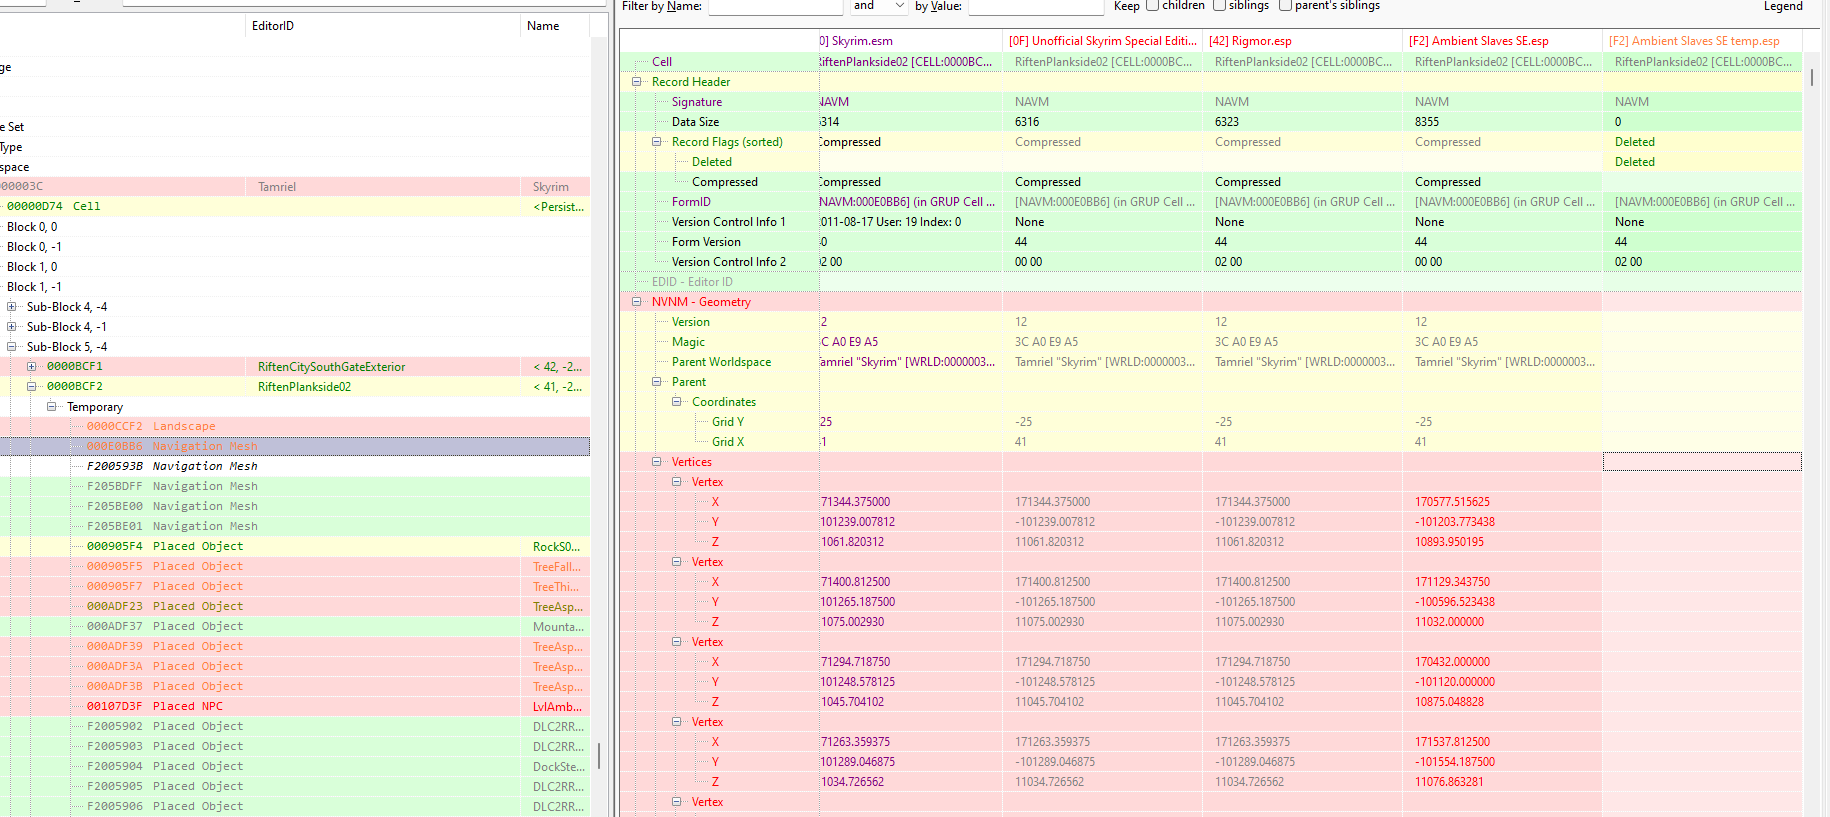Select the Parent Worldspace row label
This screenshot has height=817, width=1830.
(721, 362)
